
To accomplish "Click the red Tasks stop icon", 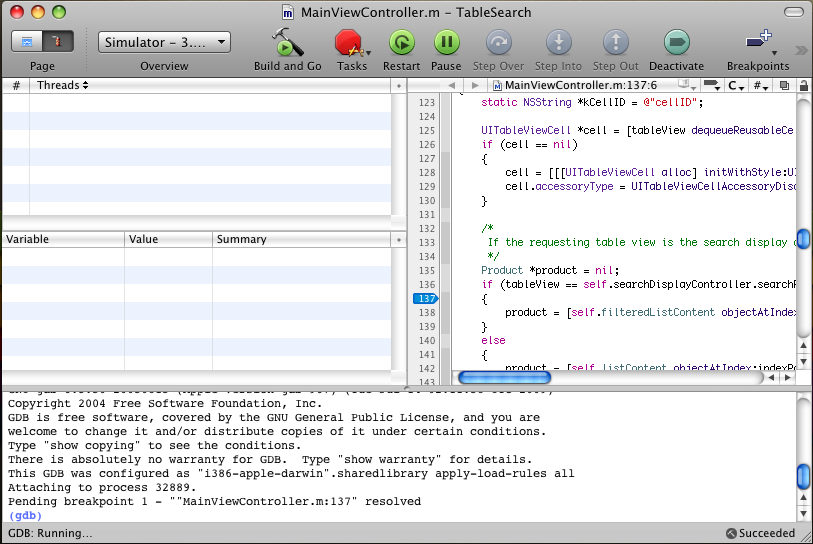I will click(348, 43).
